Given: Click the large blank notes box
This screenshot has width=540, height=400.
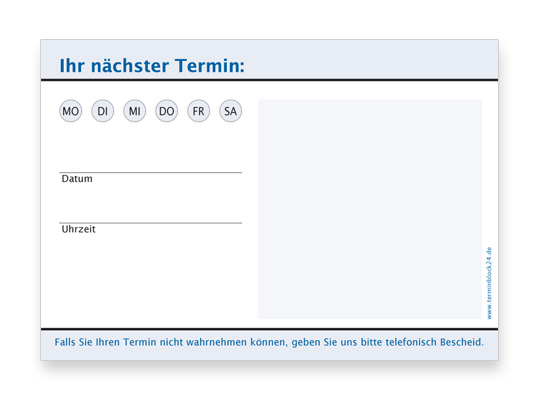Looking at the screenshot, I should click(x=370, y=209).
